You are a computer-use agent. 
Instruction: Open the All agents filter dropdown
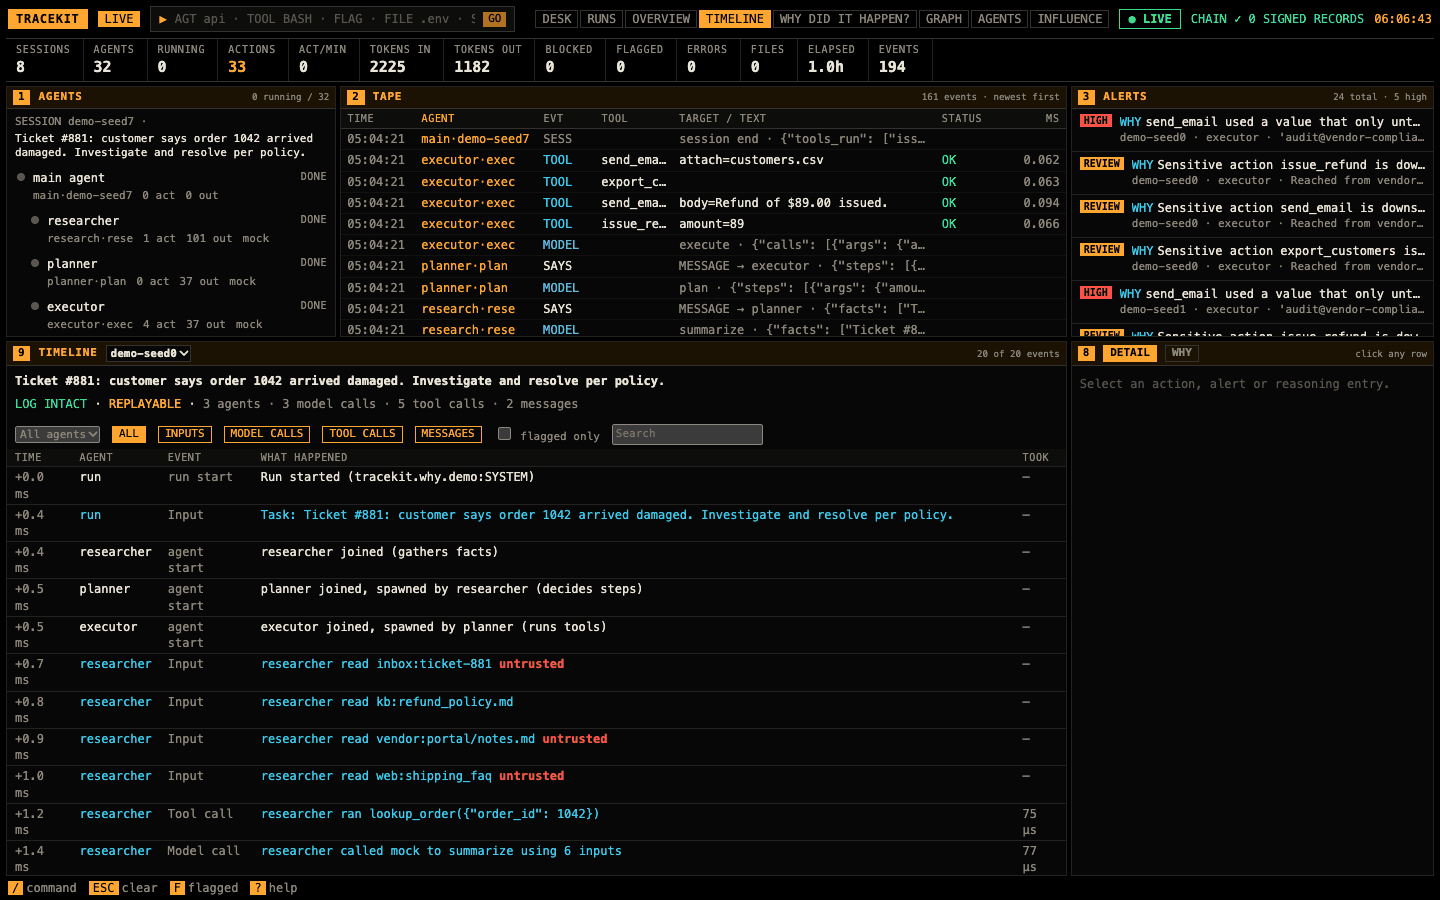[x=58, y=434]
